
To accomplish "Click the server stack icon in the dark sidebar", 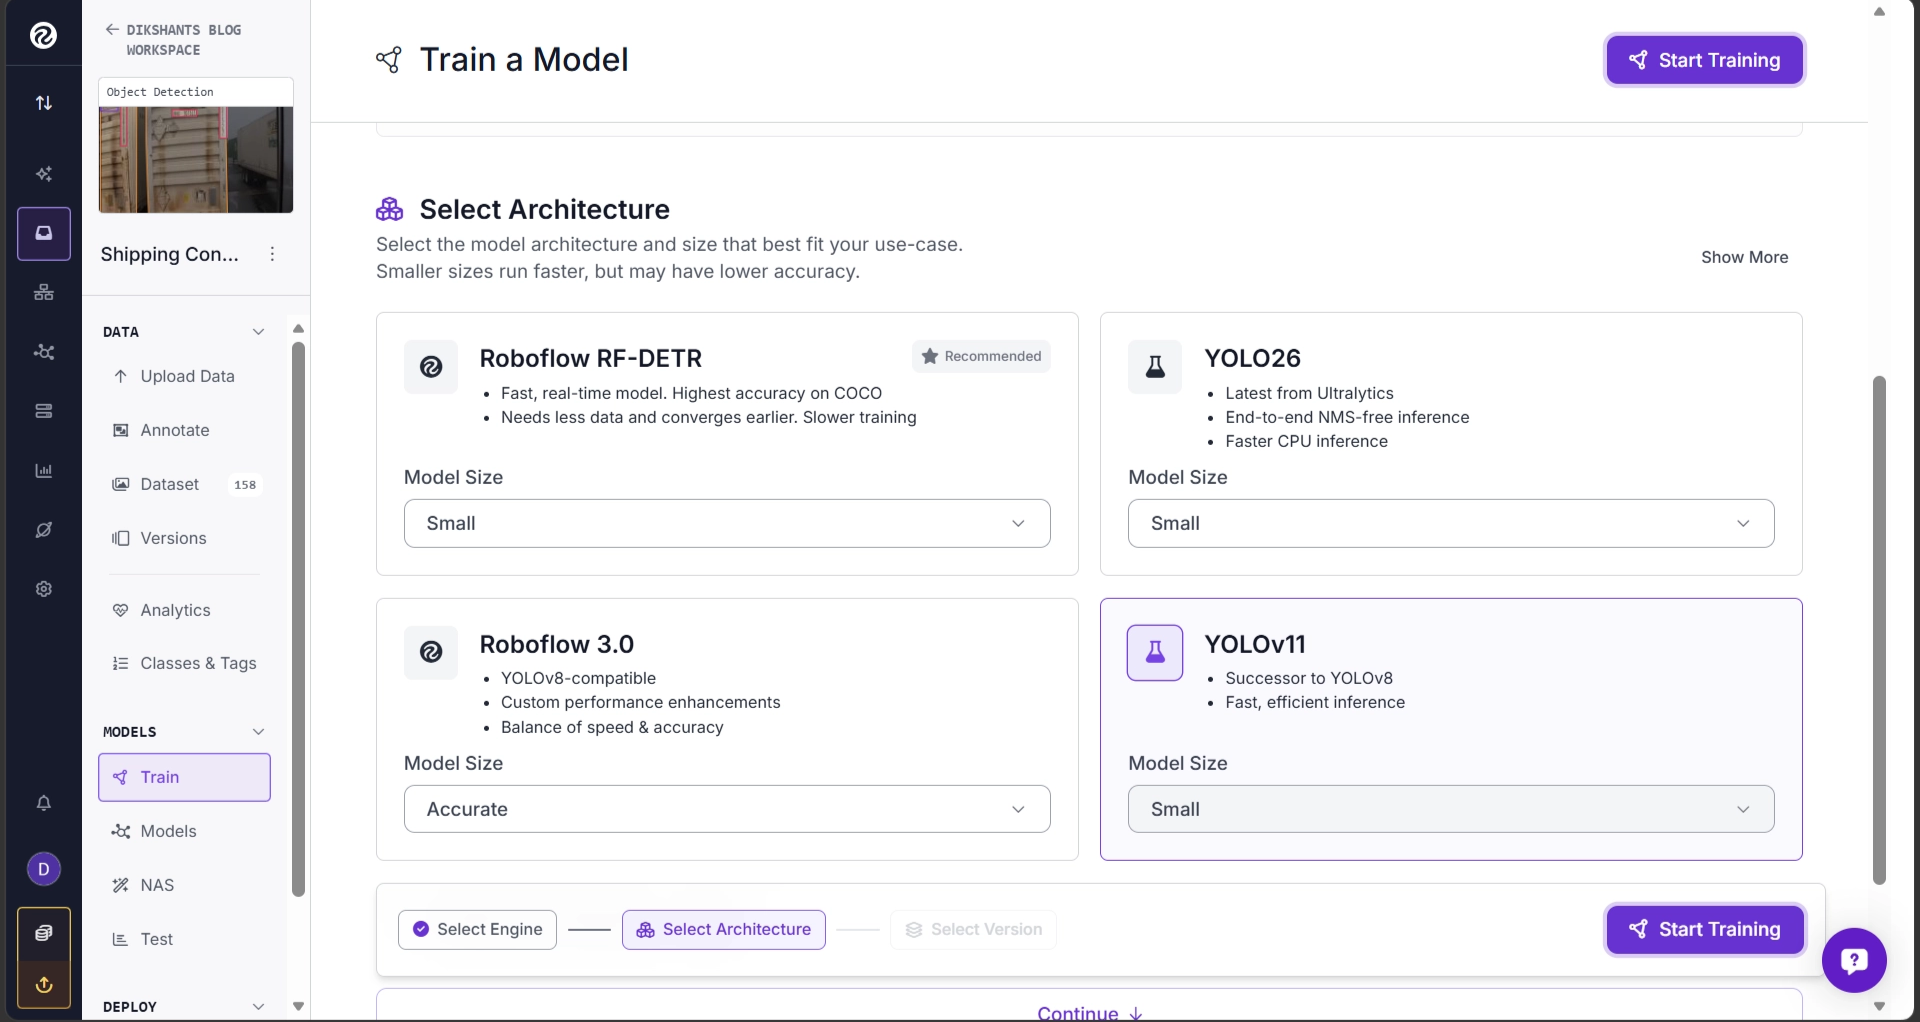I will click(44, 411).
